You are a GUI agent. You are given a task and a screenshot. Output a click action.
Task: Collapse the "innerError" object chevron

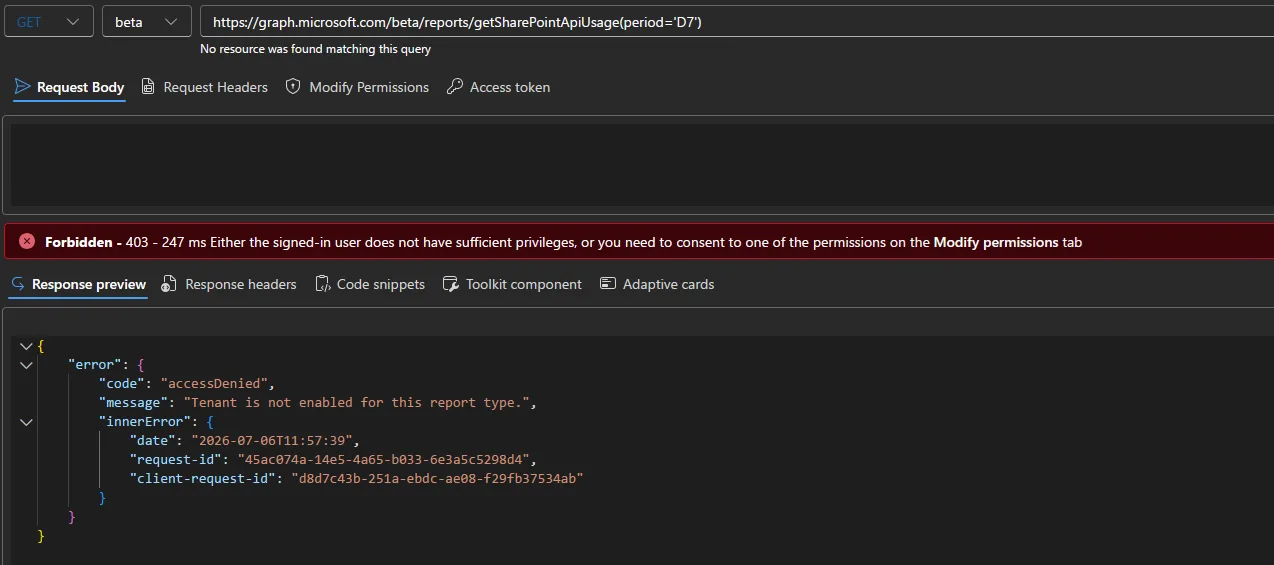tap(26, 422)
